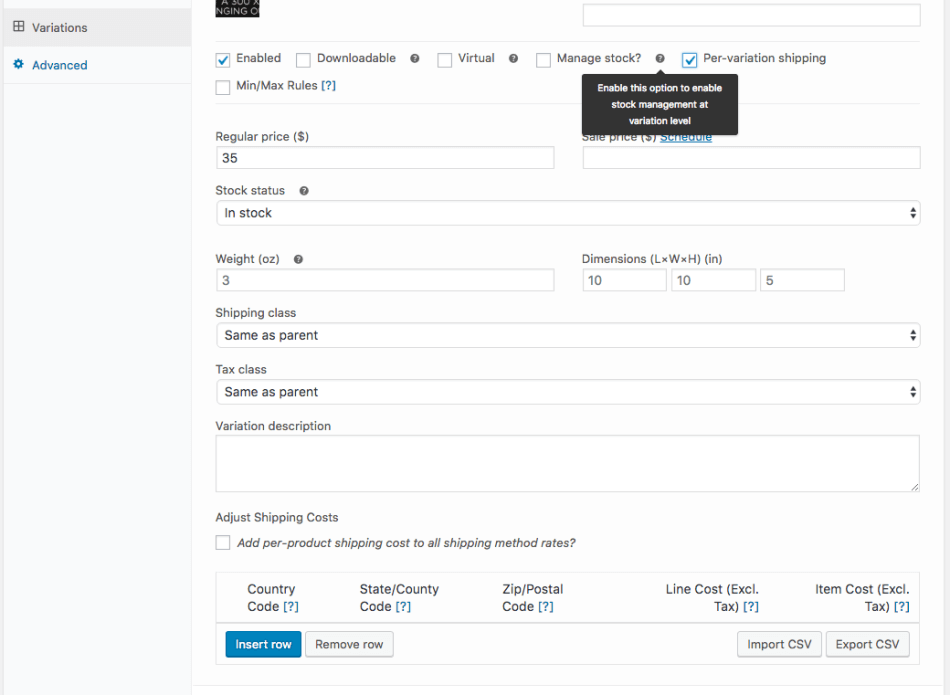Viewport: 950px width, 695px height.
Task: Enable the Downloadable checkbox
Action: (x=302, y=60)
